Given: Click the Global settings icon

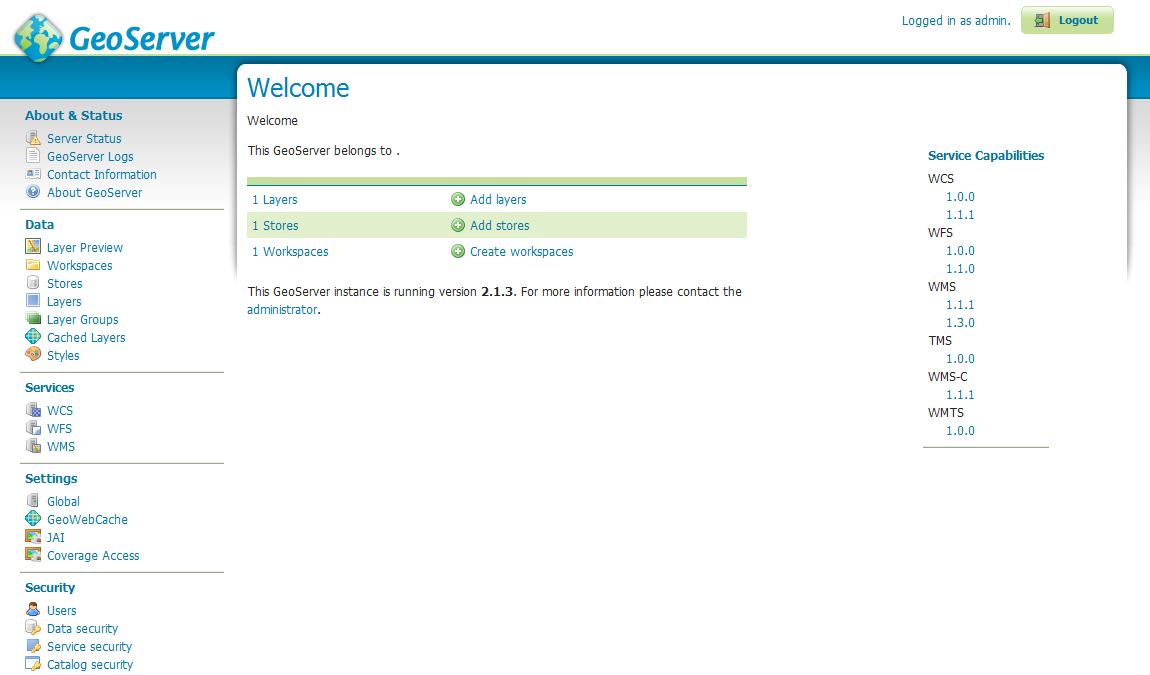Looking at the screenshot, I should pos(33,500).
